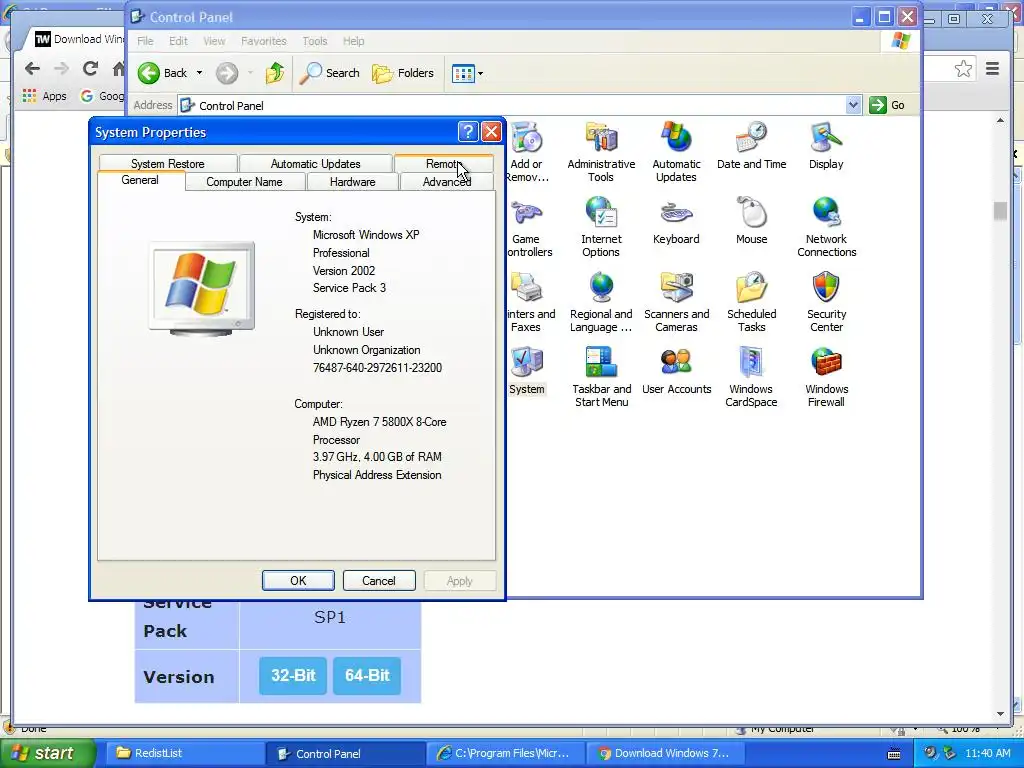Viewport: 1024px width, 768px height.
Task: Expand the Back button history arrow
Action: coord(199,73)
